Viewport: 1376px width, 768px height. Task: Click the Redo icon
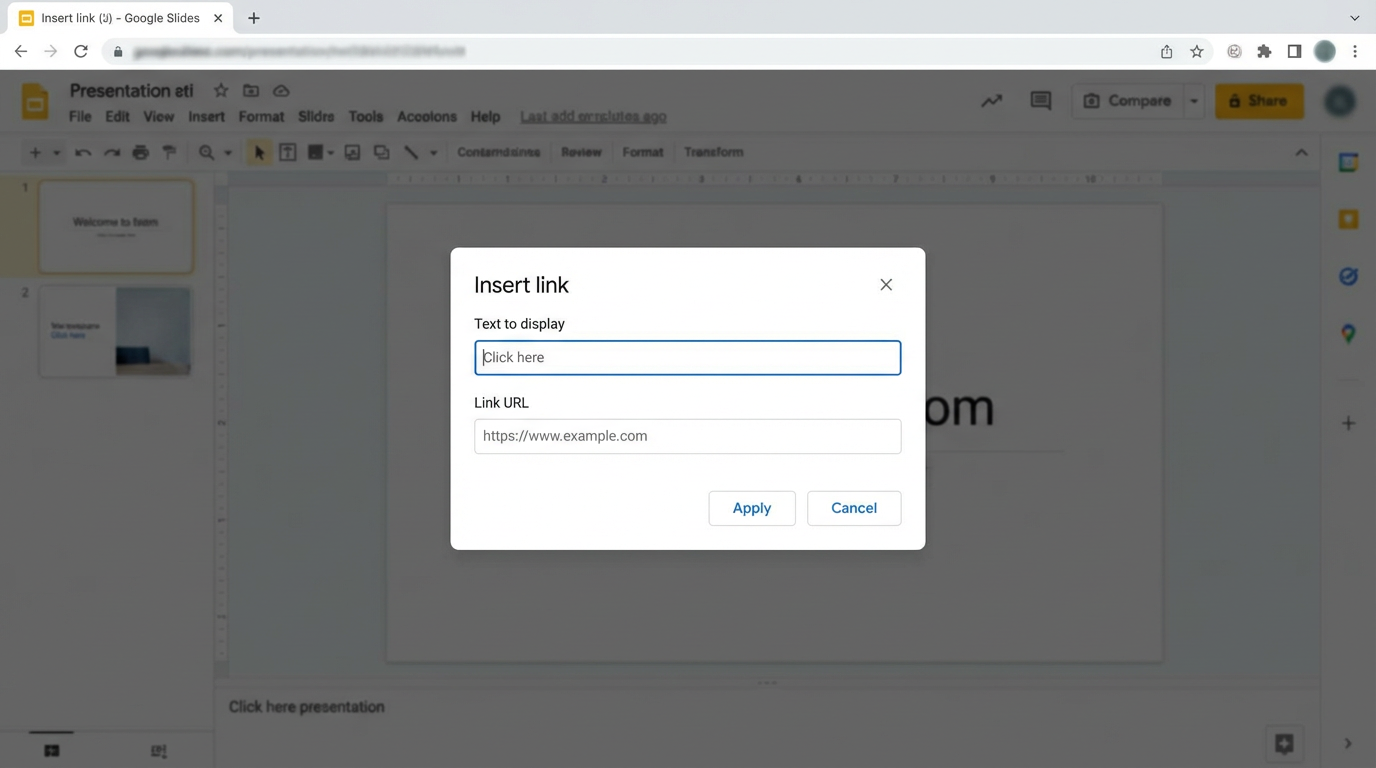[x=111, y=152]
